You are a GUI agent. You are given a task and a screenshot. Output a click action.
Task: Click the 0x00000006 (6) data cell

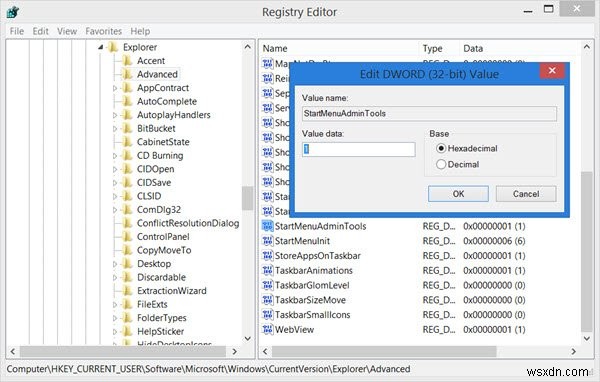tap(494, 241)
